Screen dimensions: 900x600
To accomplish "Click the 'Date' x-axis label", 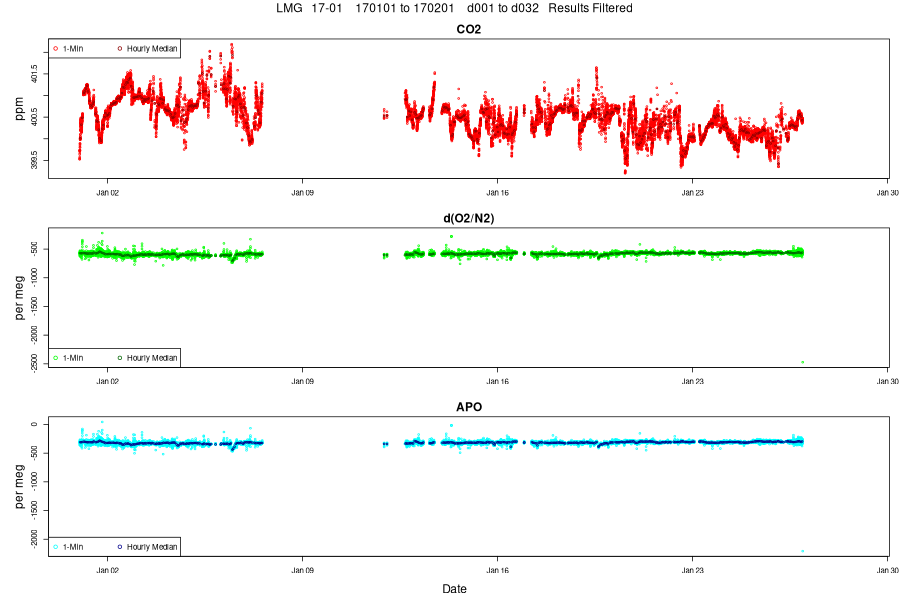I will pos(454,589).
